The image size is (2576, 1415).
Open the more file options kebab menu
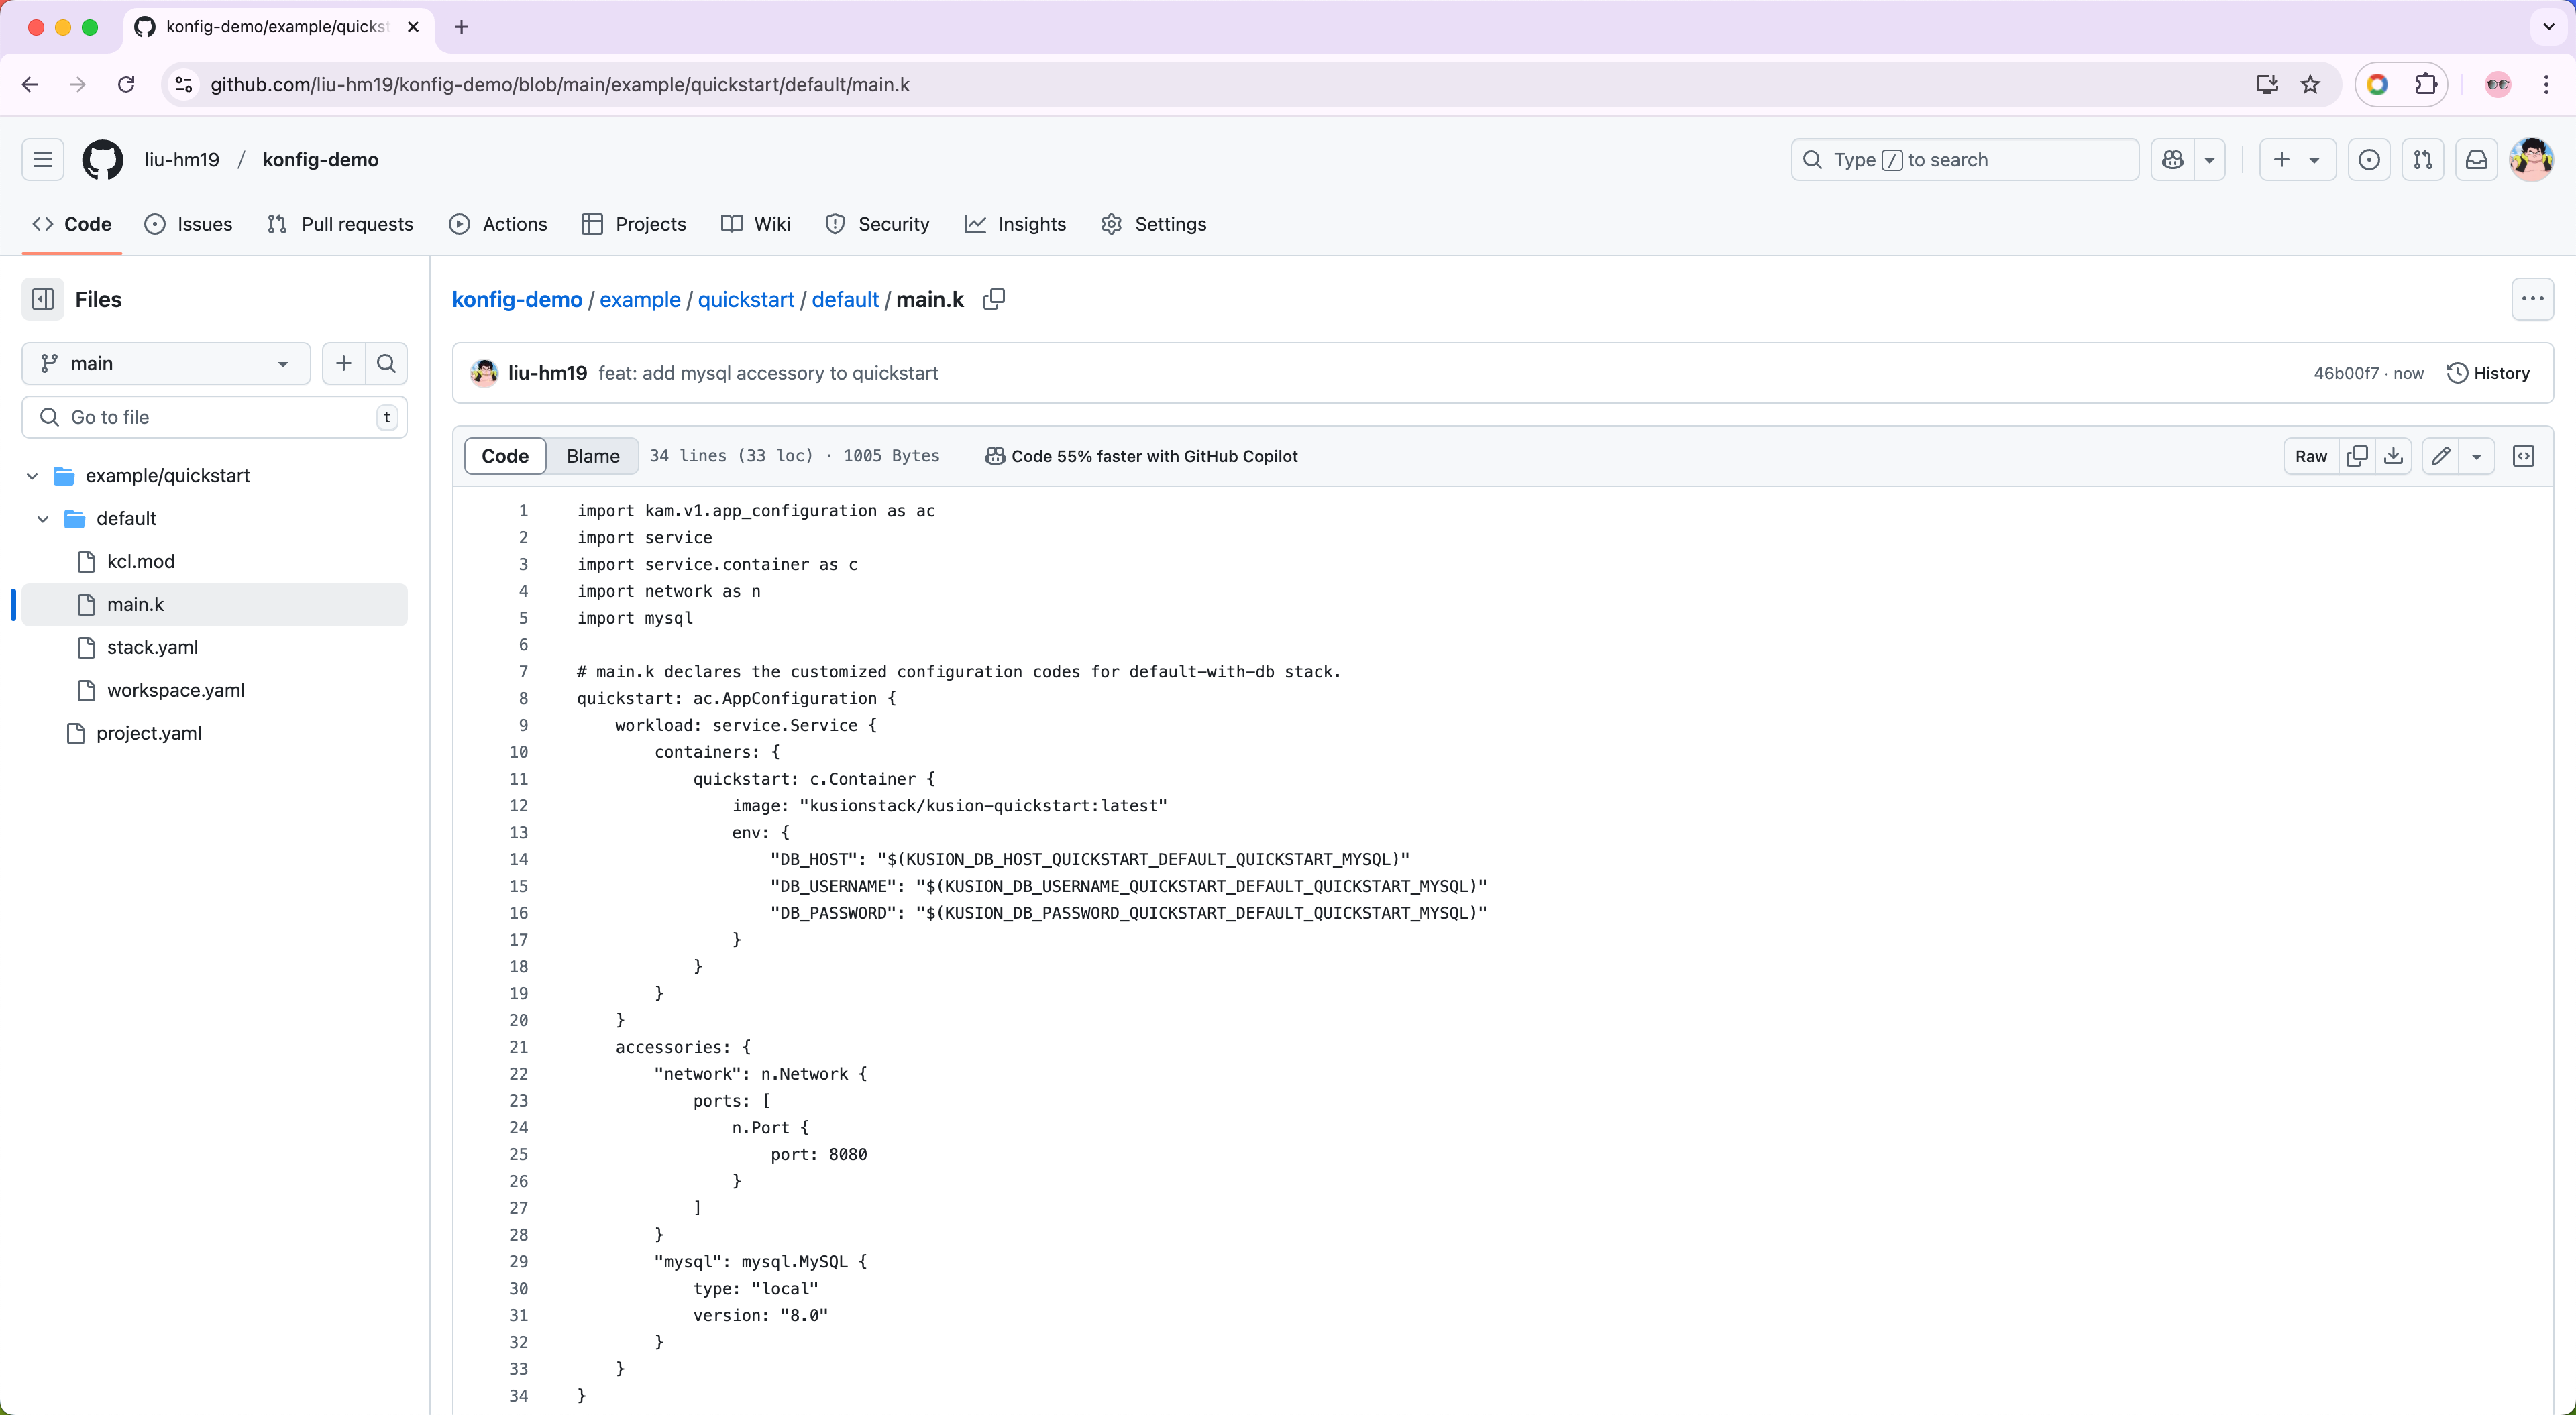point(2533,299)
